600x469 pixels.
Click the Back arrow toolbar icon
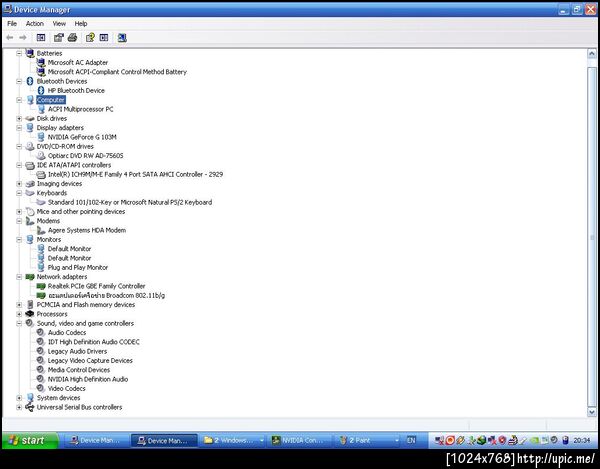[x=10, y=37]
